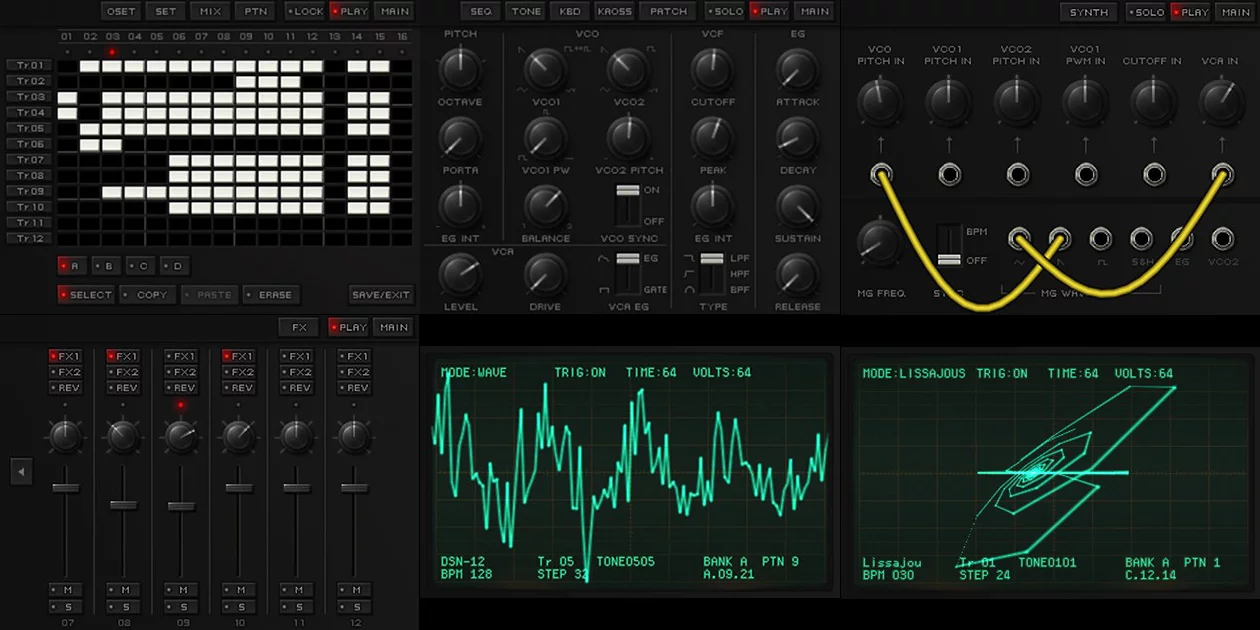1260x630 pixels.
Task: Select the square wave MG output jack
Action: click(x=1100, y=239)
